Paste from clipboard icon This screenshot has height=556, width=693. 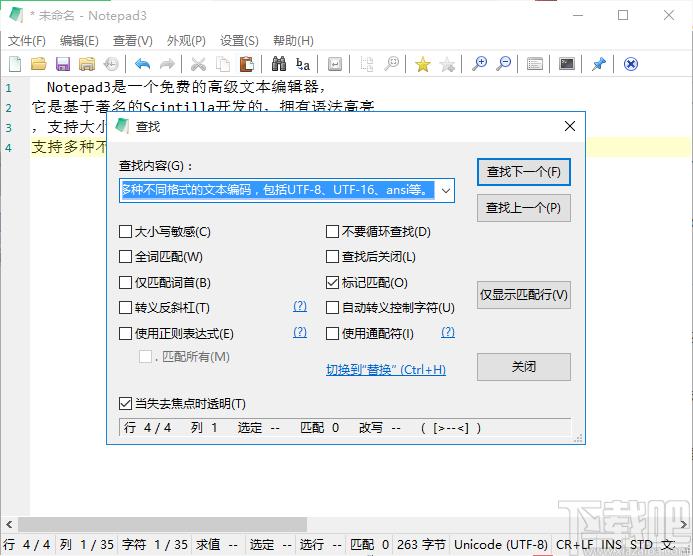tap(247, 64)
